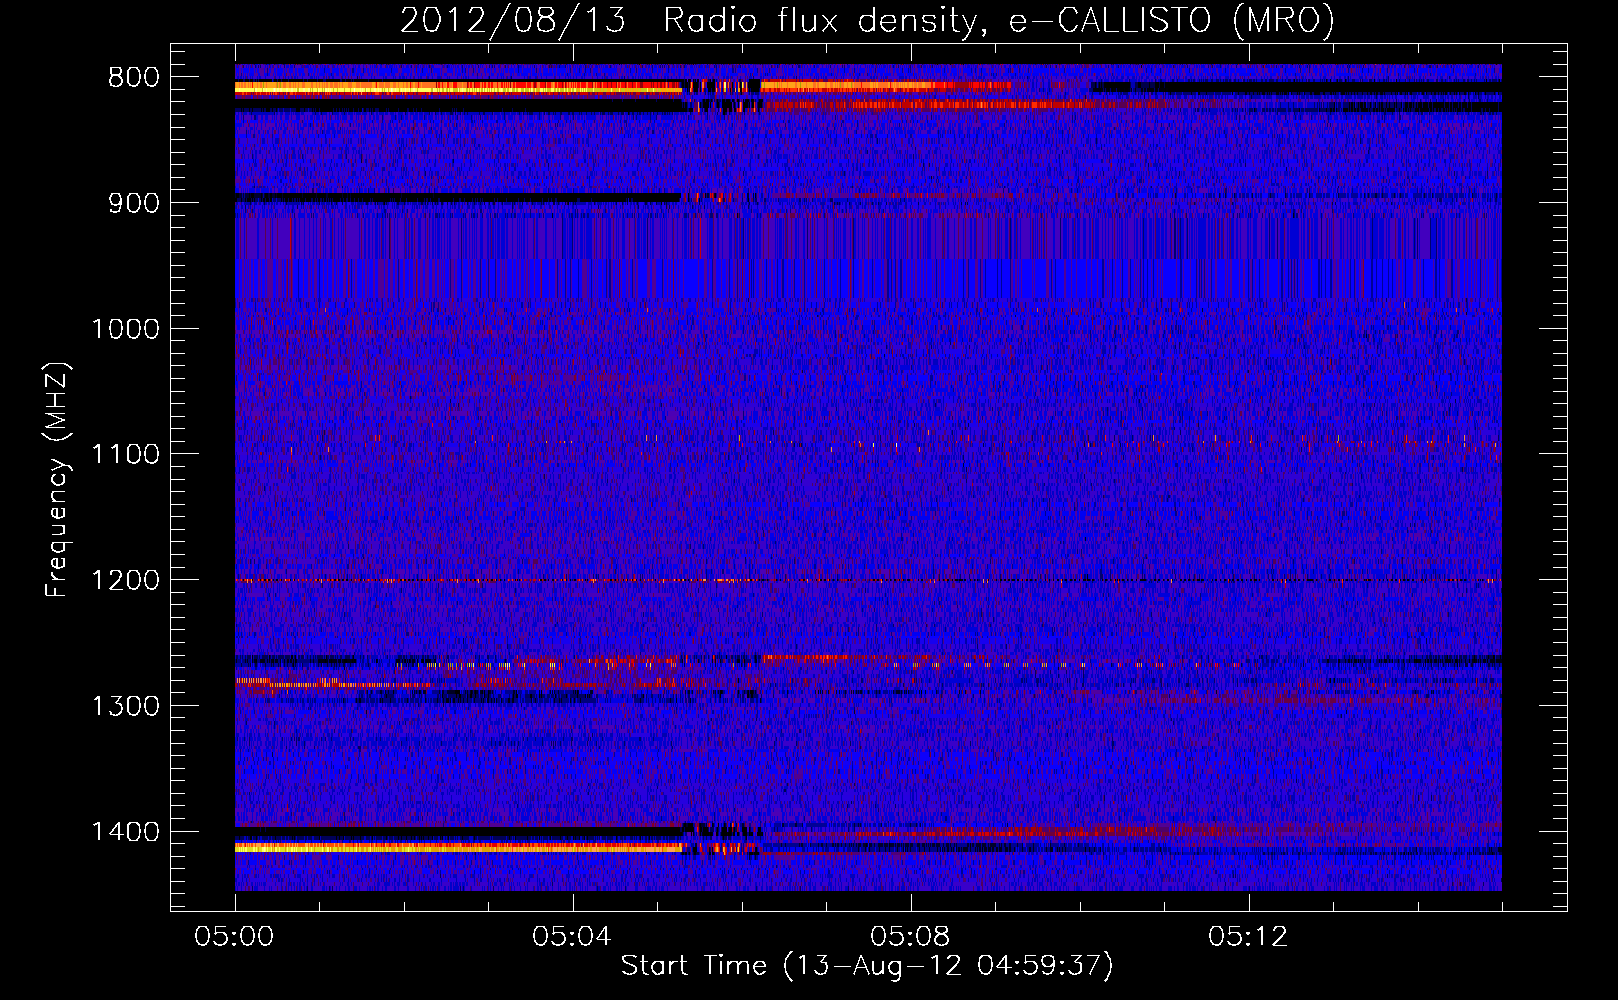
Task: Click the 1200 frequency tick label
Action: pos(125,581)
